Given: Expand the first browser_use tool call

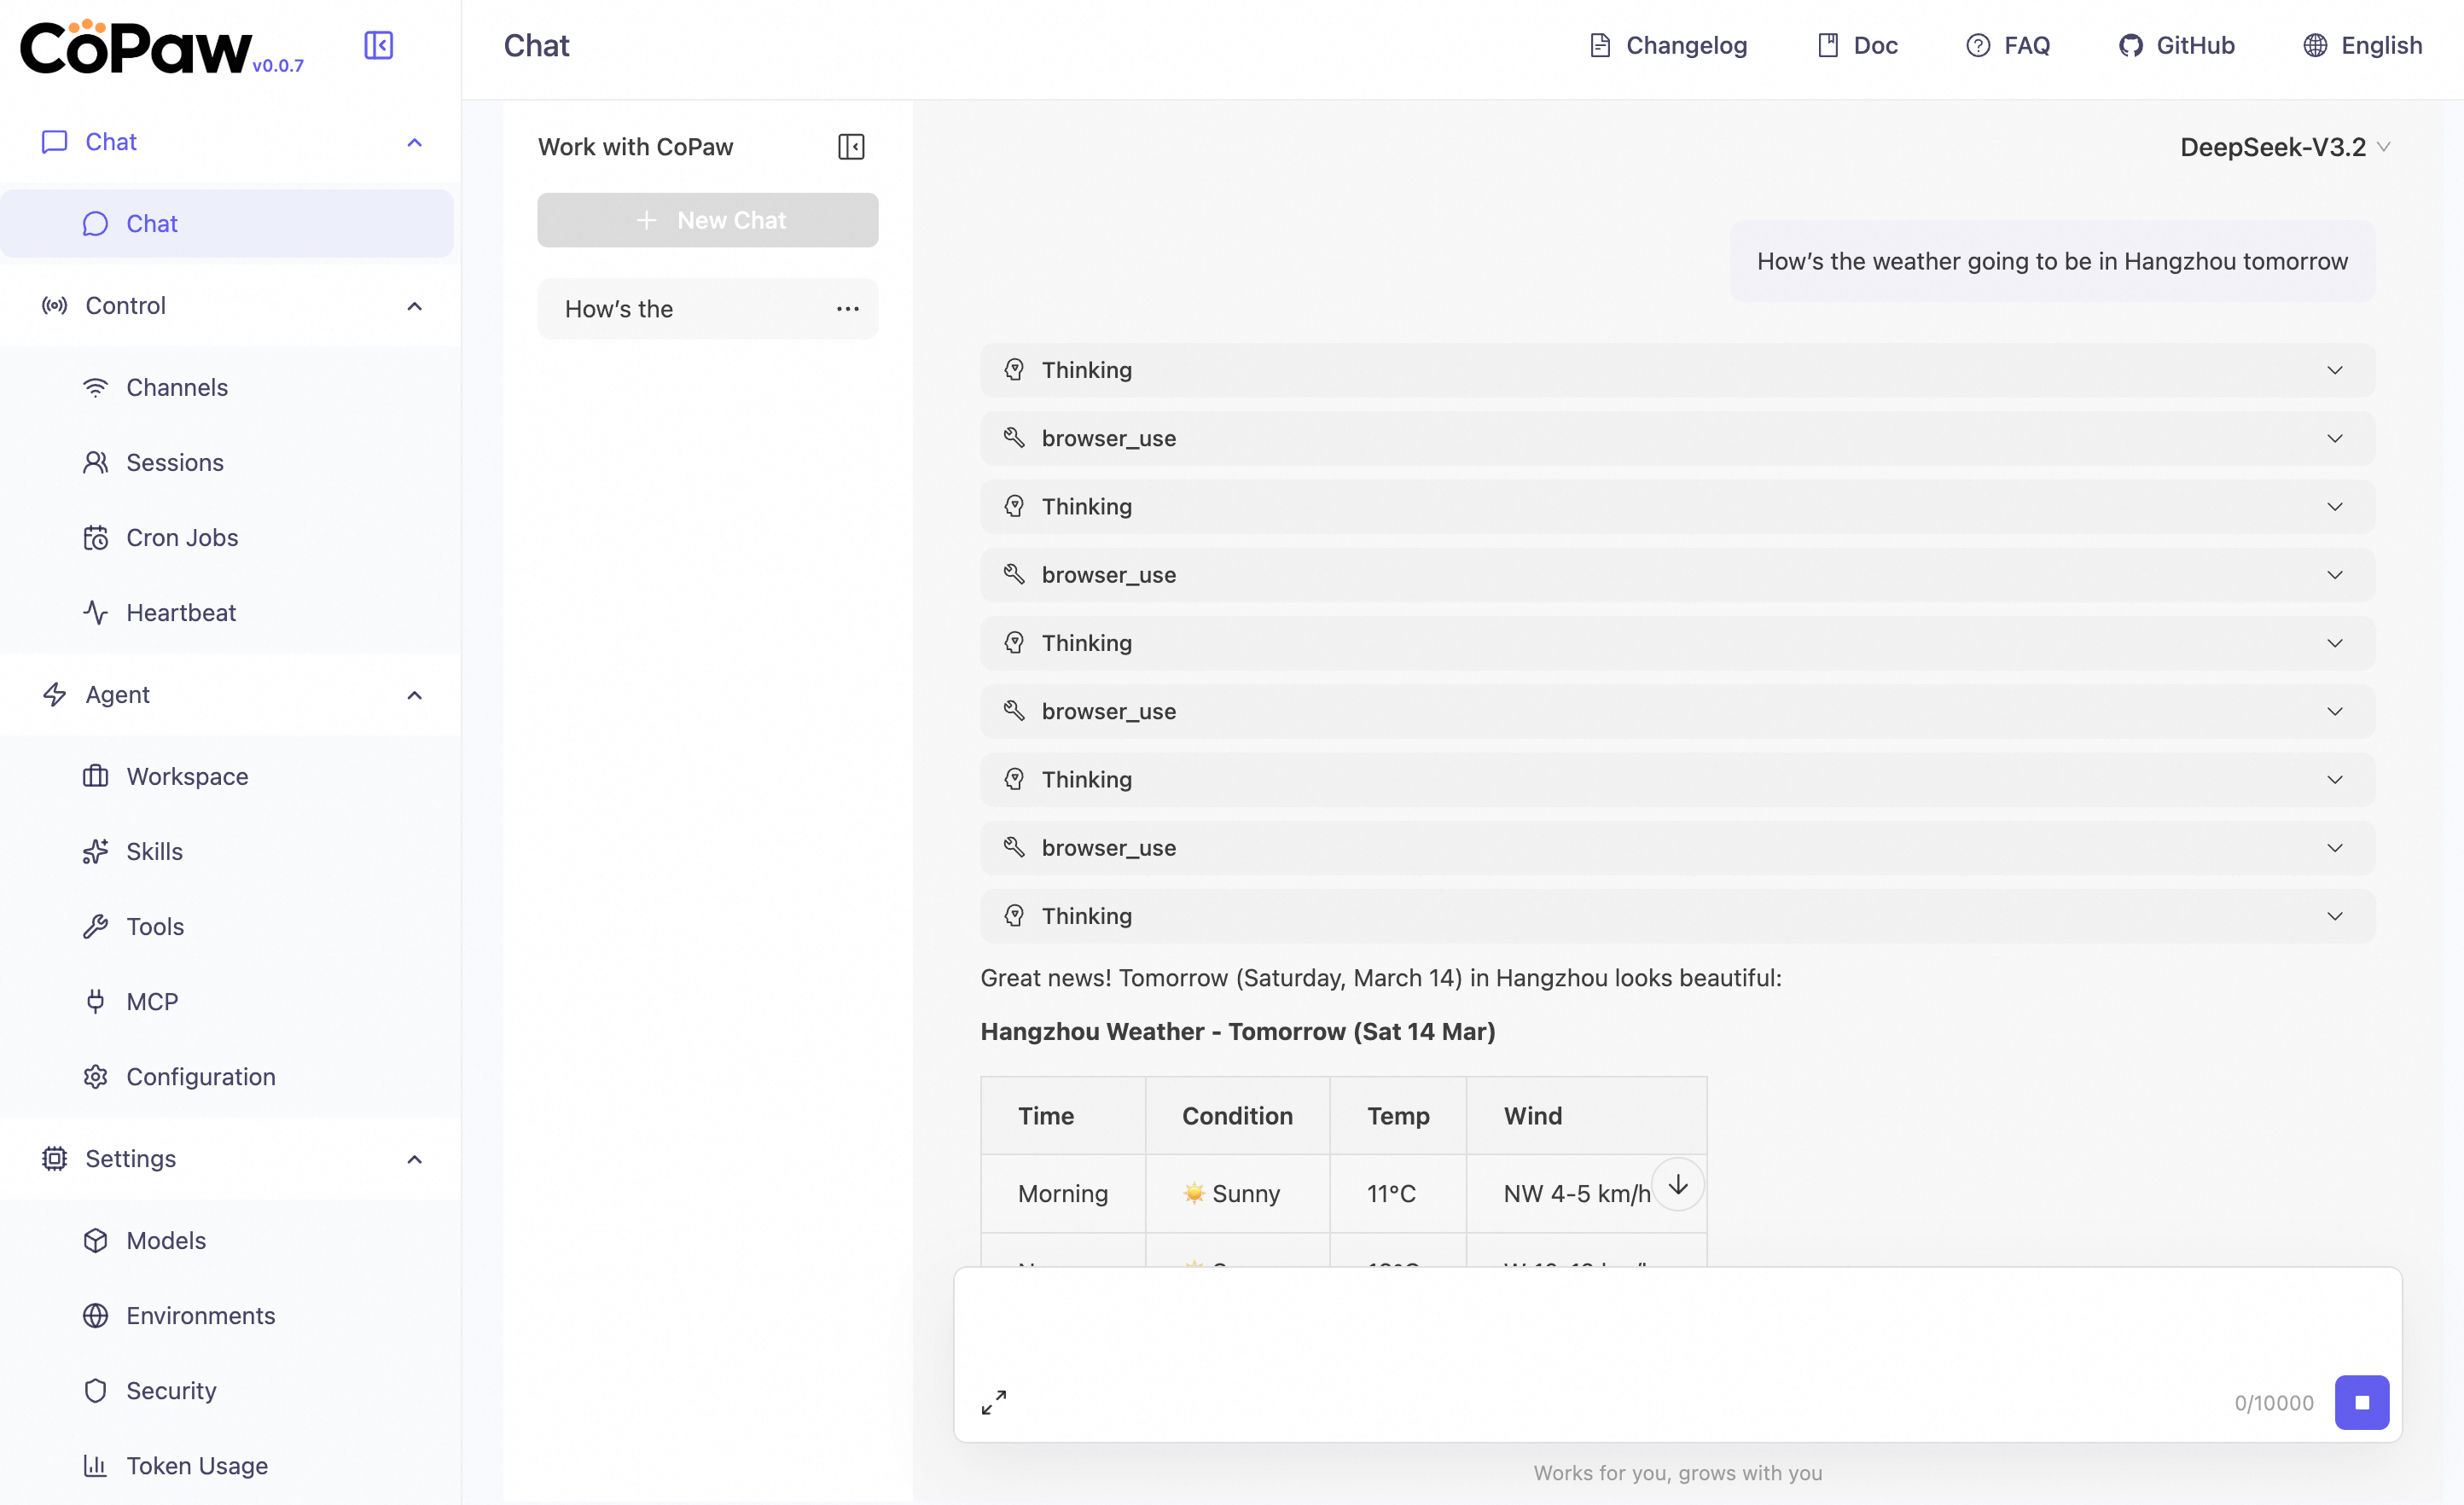Looking at the screenshot, I should pos(1677,438).
